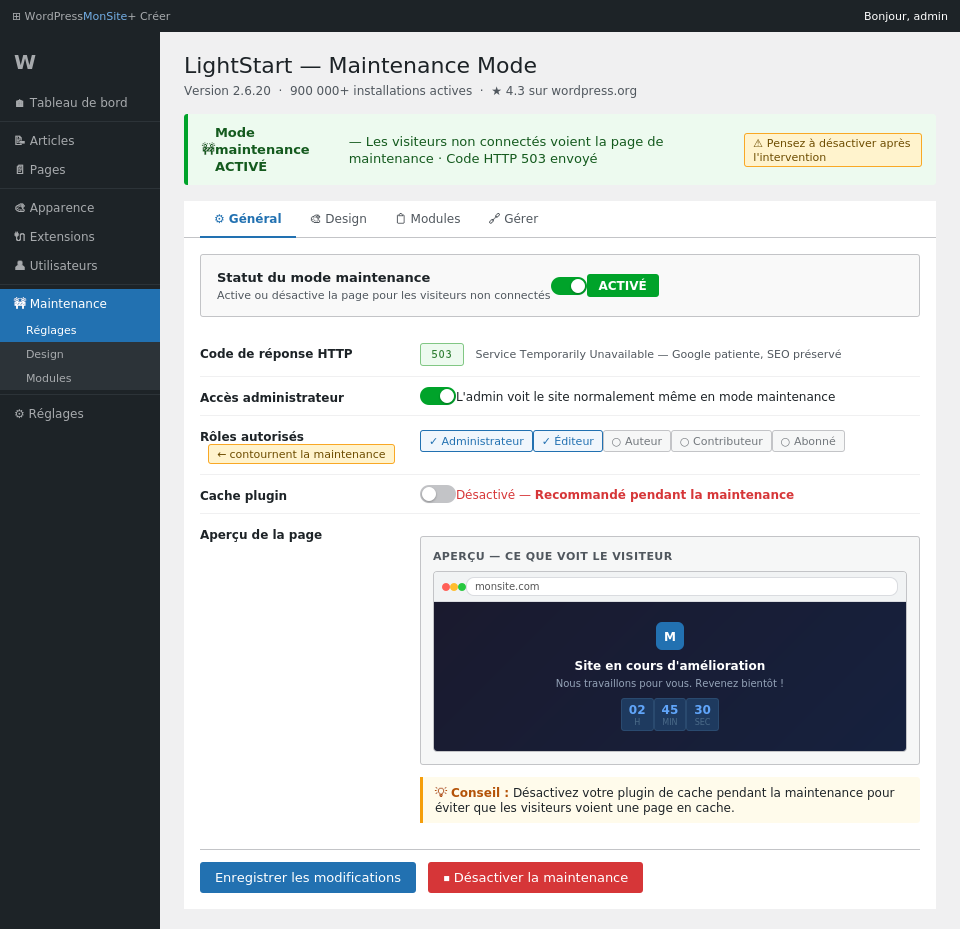The width and height of the screenshot is (960, 929).
Task: Uncheck the Éditeur role
Action: 568,441
